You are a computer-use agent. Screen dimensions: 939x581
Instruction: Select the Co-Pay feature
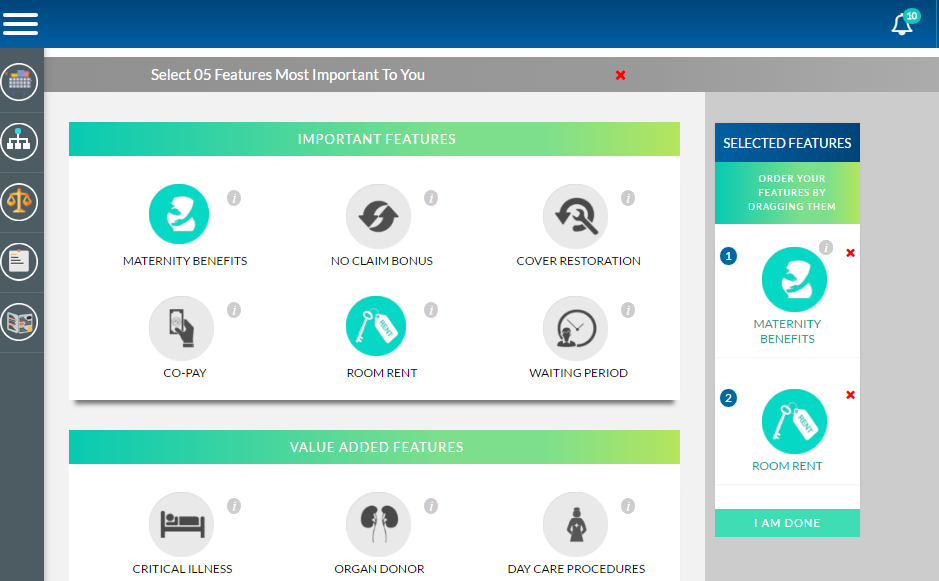click(181, 328)
